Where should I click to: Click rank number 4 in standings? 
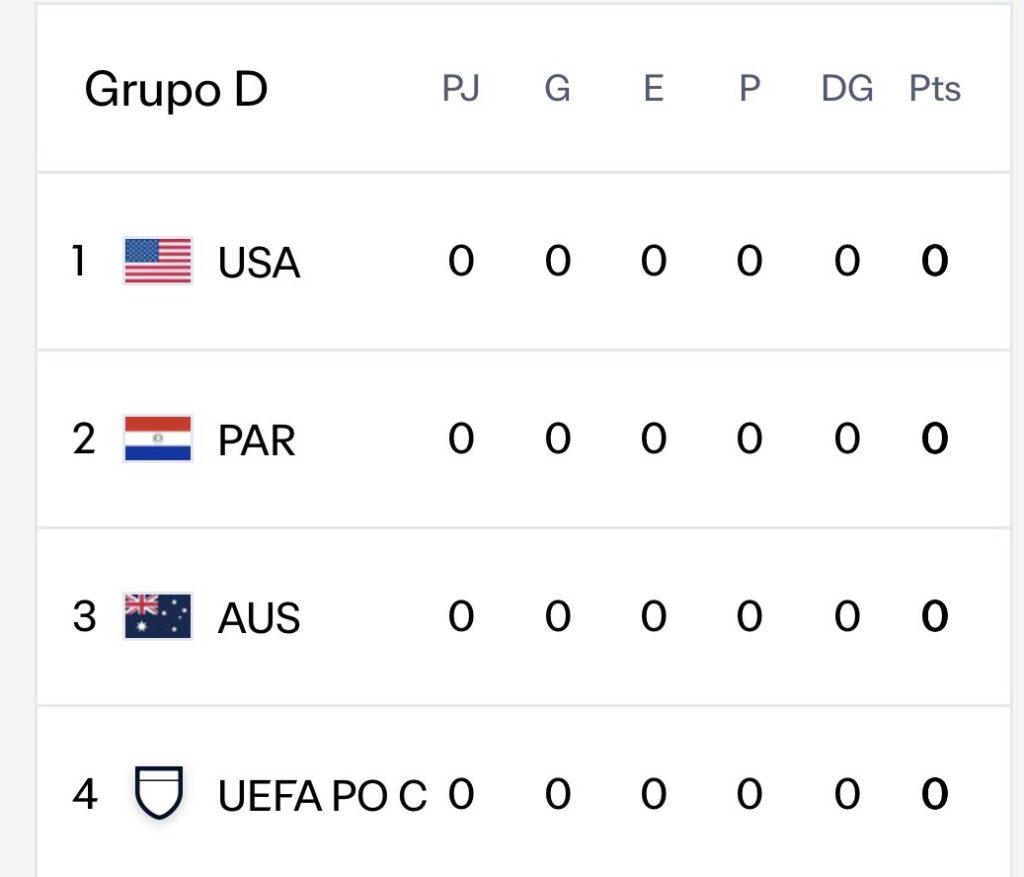[85, 794]
